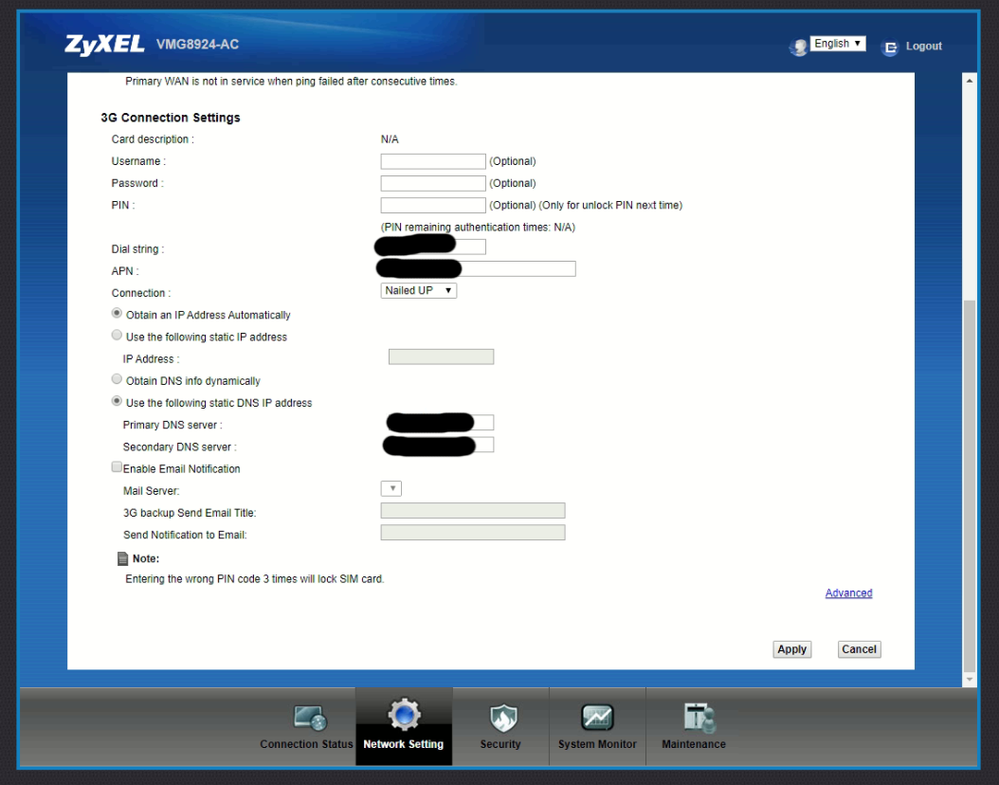Screen dimensions: 999x785
Task: Select Use the following static IP address
Action: click(117, 336)
